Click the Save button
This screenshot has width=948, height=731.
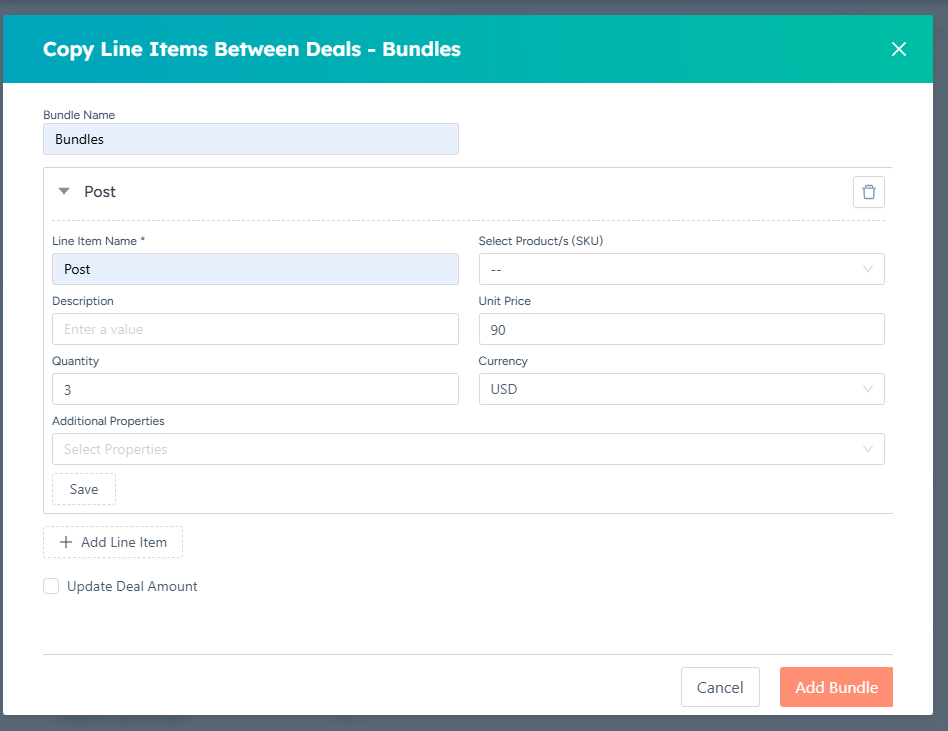click(x=83, y=489)
